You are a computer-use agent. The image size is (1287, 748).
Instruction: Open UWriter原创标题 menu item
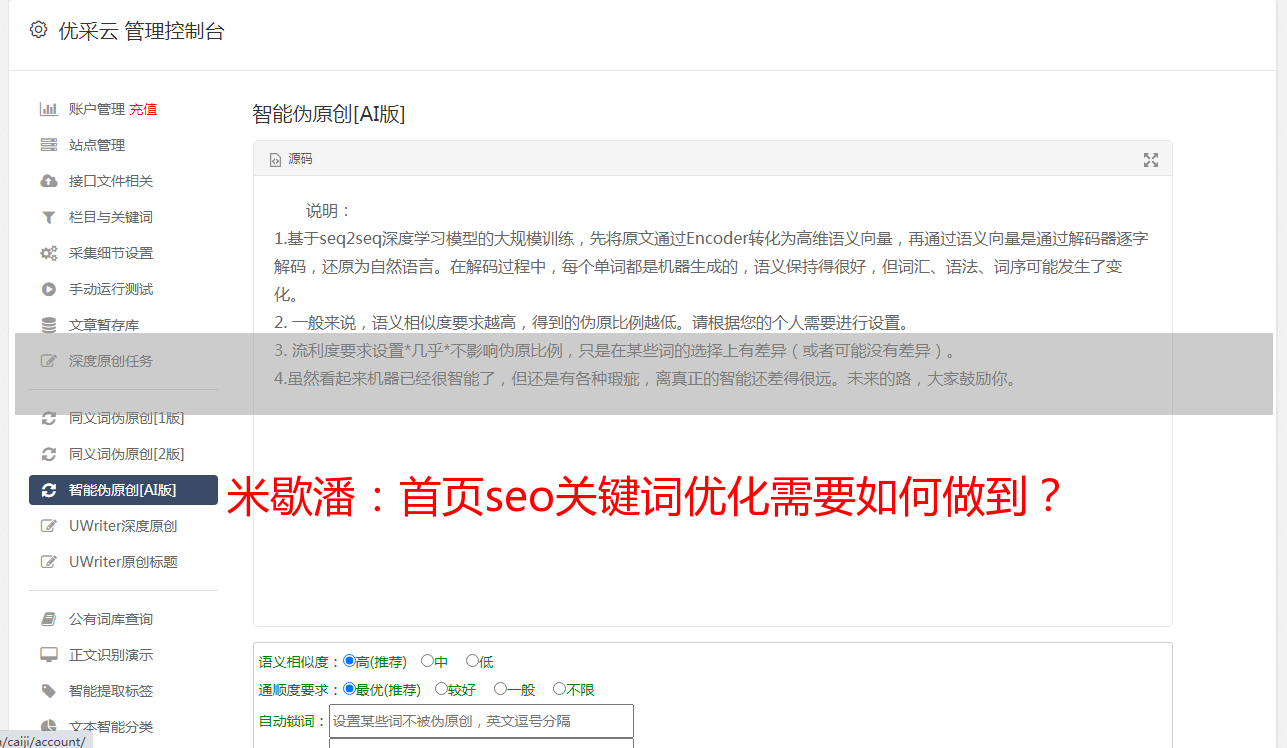pos(123,562)
